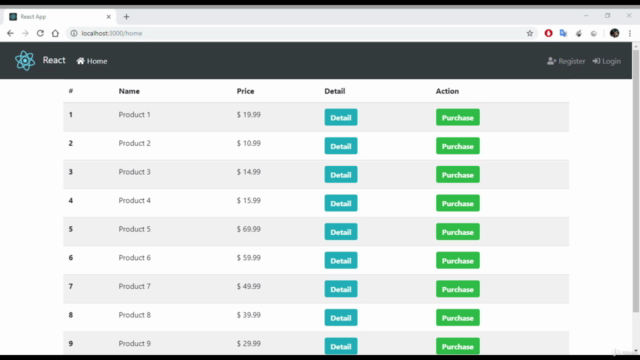The width and height of the screenshot is (640, 360).
Task: Purchase Product 3
Action: coord(458,175)
